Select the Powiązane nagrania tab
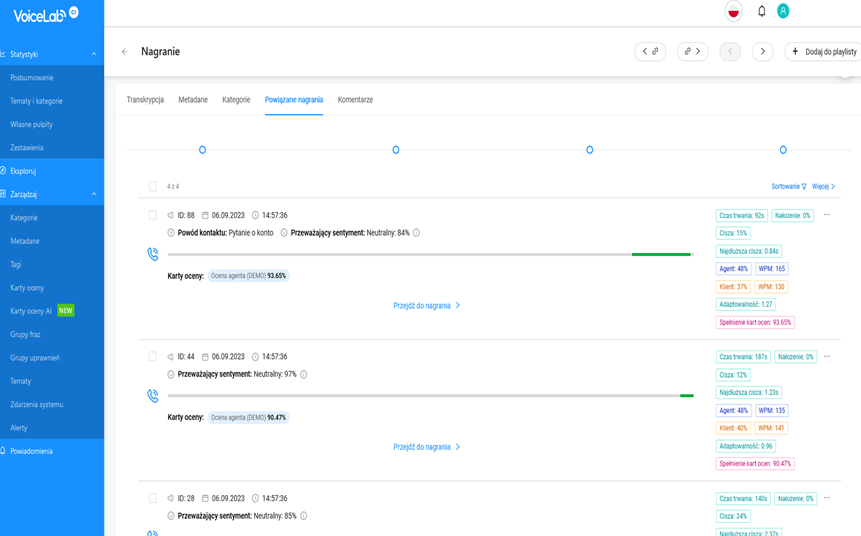 (294, 100)
